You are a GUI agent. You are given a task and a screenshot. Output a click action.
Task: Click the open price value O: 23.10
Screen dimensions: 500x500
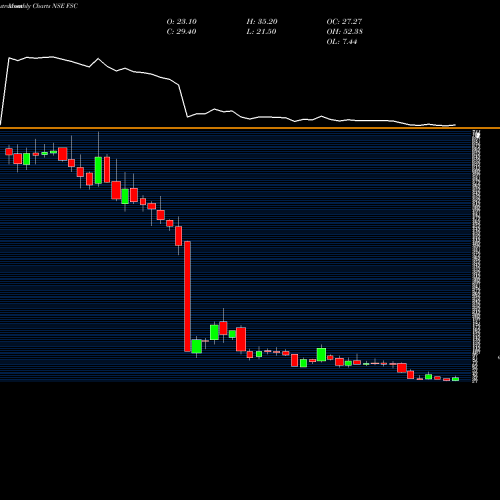click(x=182, y=22)
